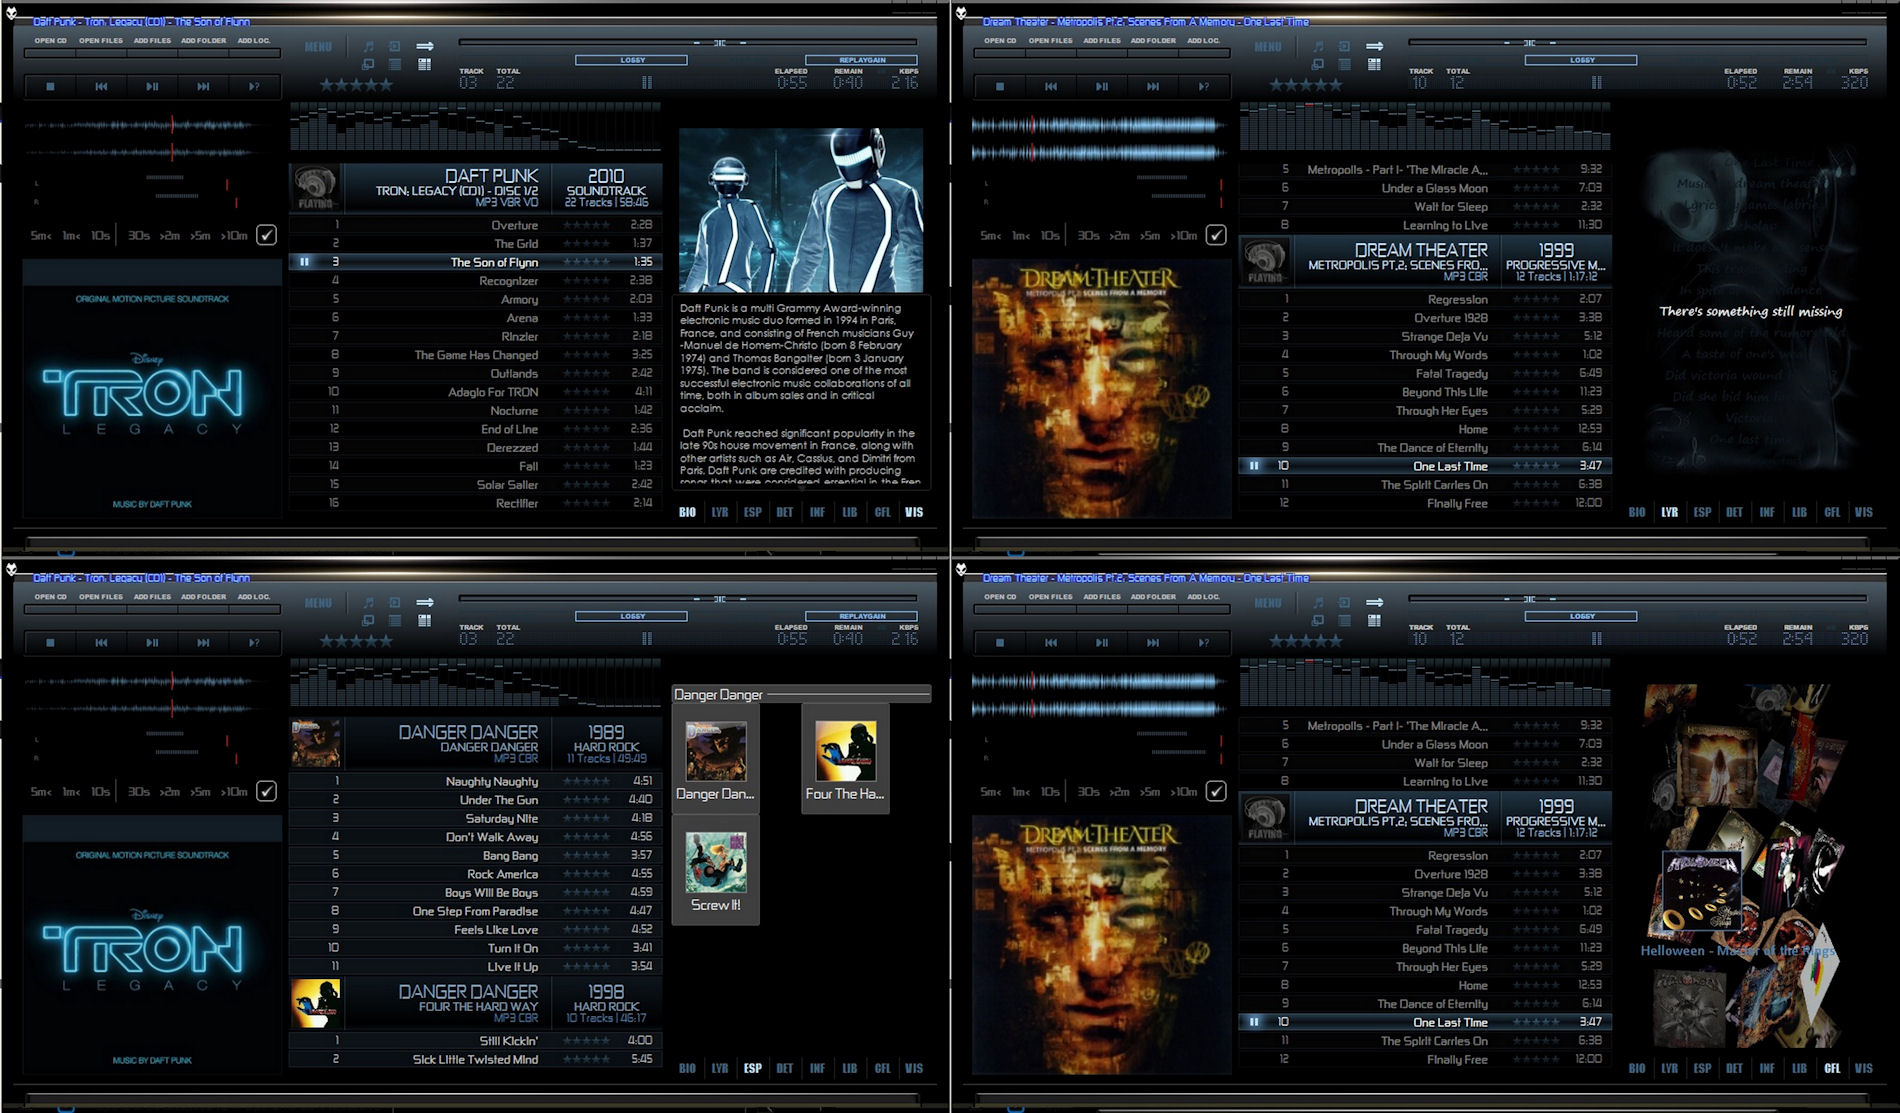
Task: Toggle REPLAYGAIN in the Daft Punk biography window
Action: click(x=861, y=60)
